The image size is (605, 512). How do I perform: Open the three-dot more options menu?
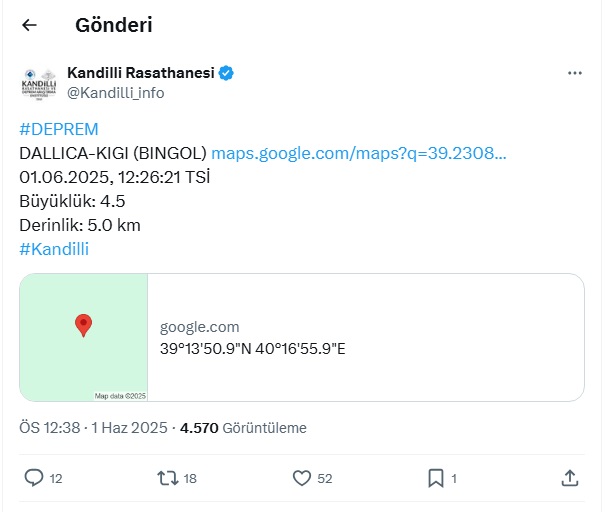click(x=575, y=73)
